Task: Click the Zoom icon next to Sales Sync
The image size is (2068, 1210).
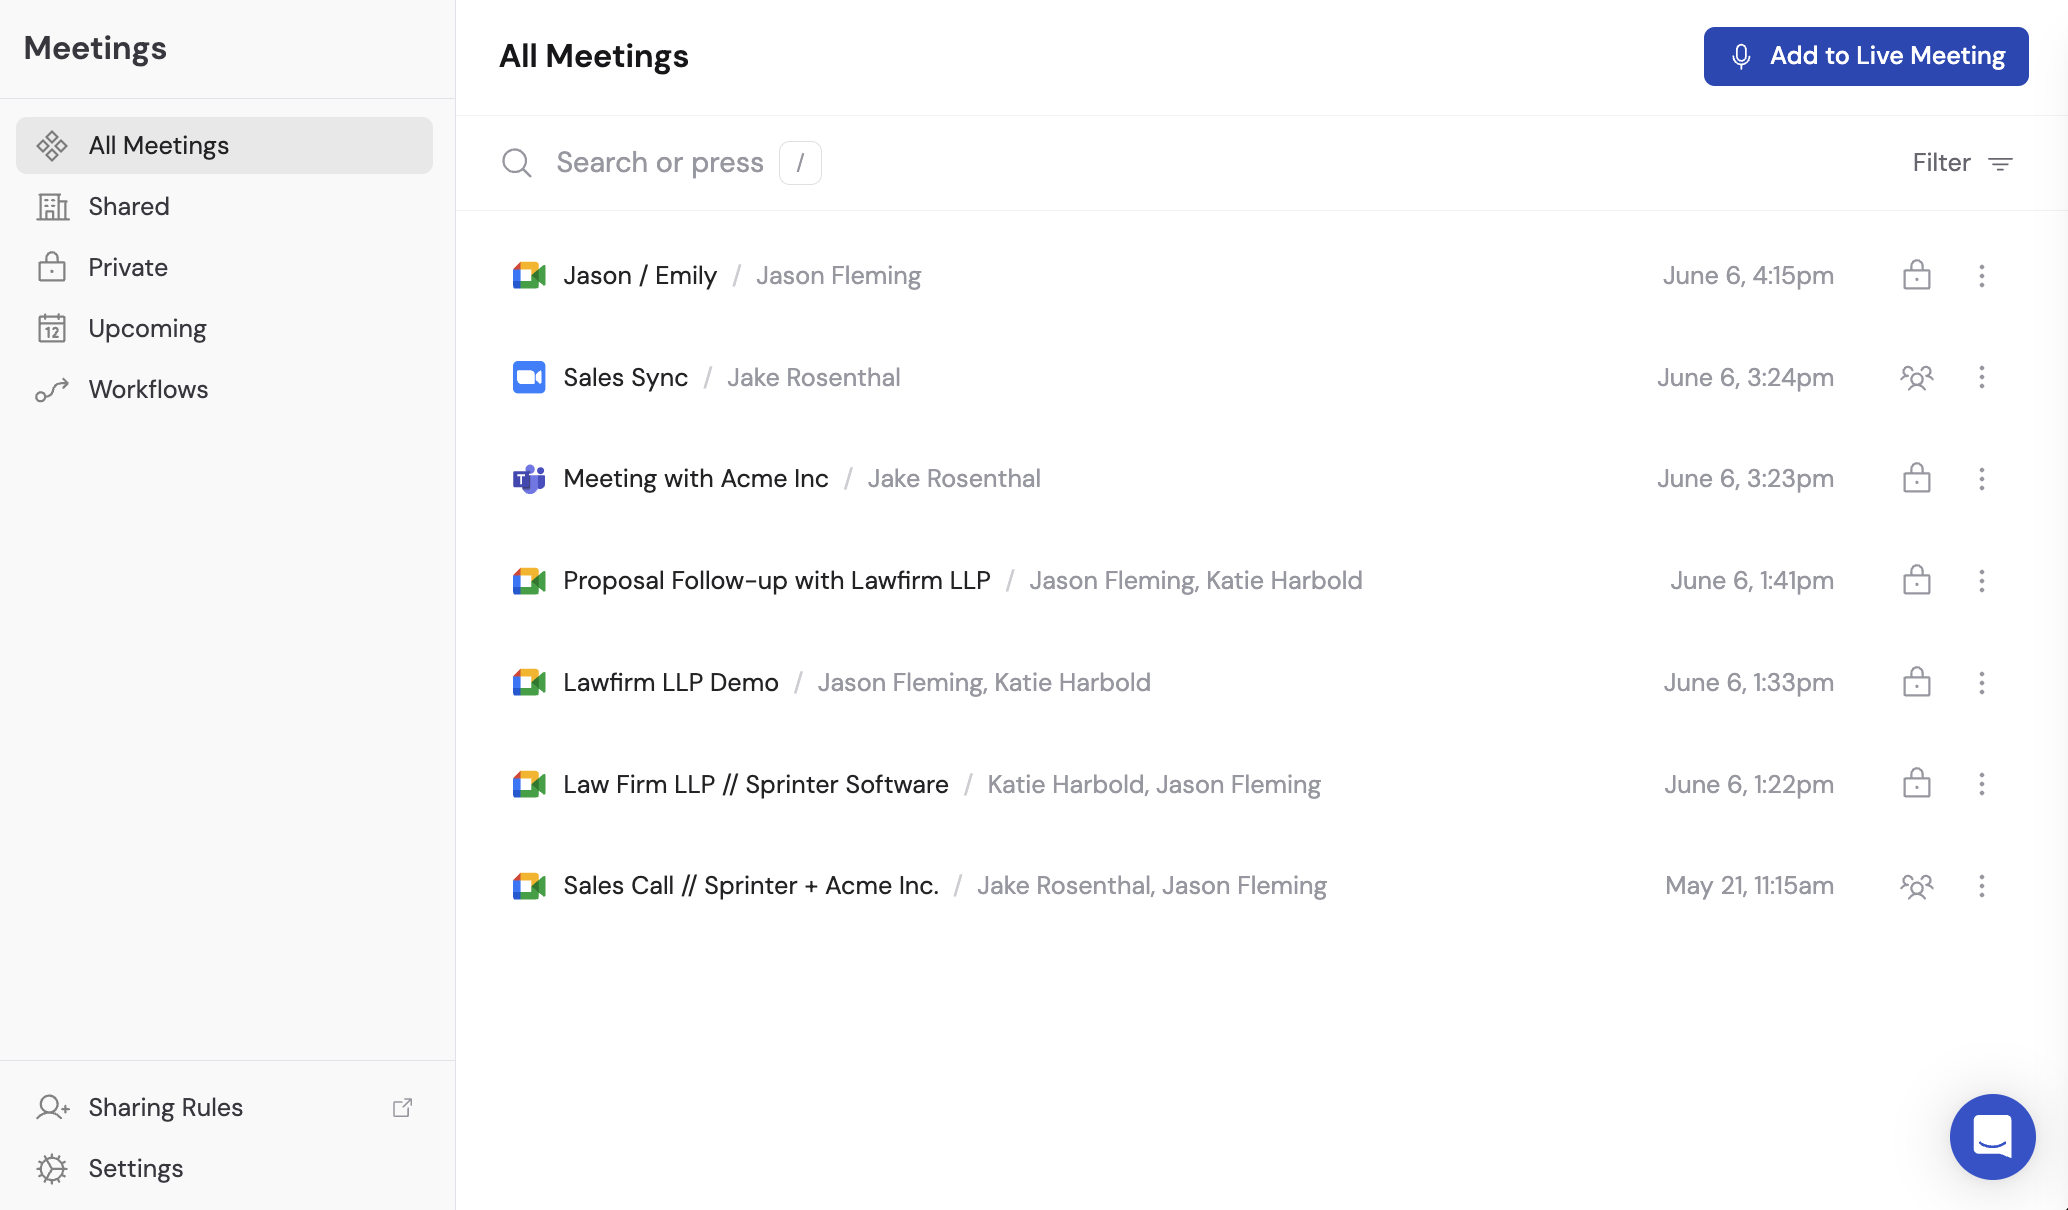Action: point(528,377)
